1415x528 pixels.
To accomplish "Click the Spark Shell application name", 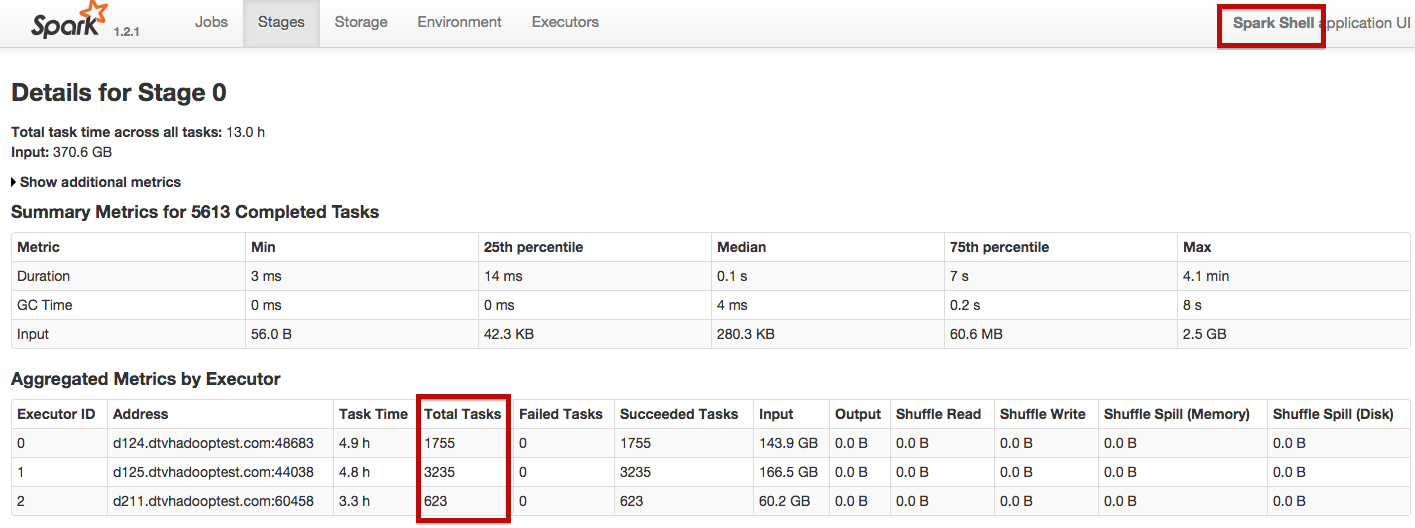I will (x=1273, y=23).
